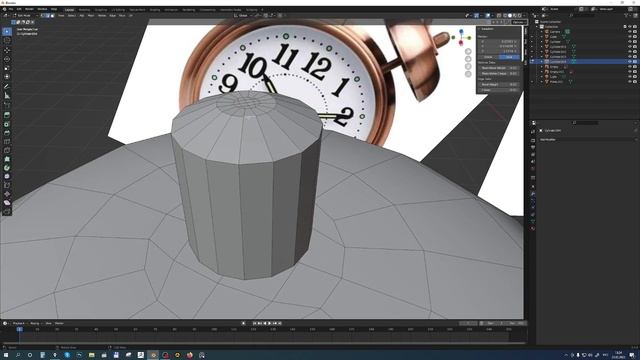Select the Bevel tool
This screenshot has height=360, width=640.
point(7,133)
